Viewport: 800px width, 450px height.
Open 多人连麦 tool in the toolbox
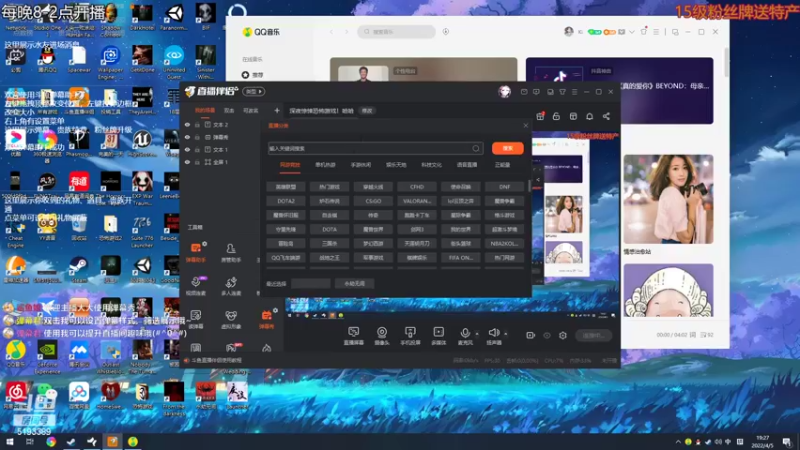pos(231,286)
